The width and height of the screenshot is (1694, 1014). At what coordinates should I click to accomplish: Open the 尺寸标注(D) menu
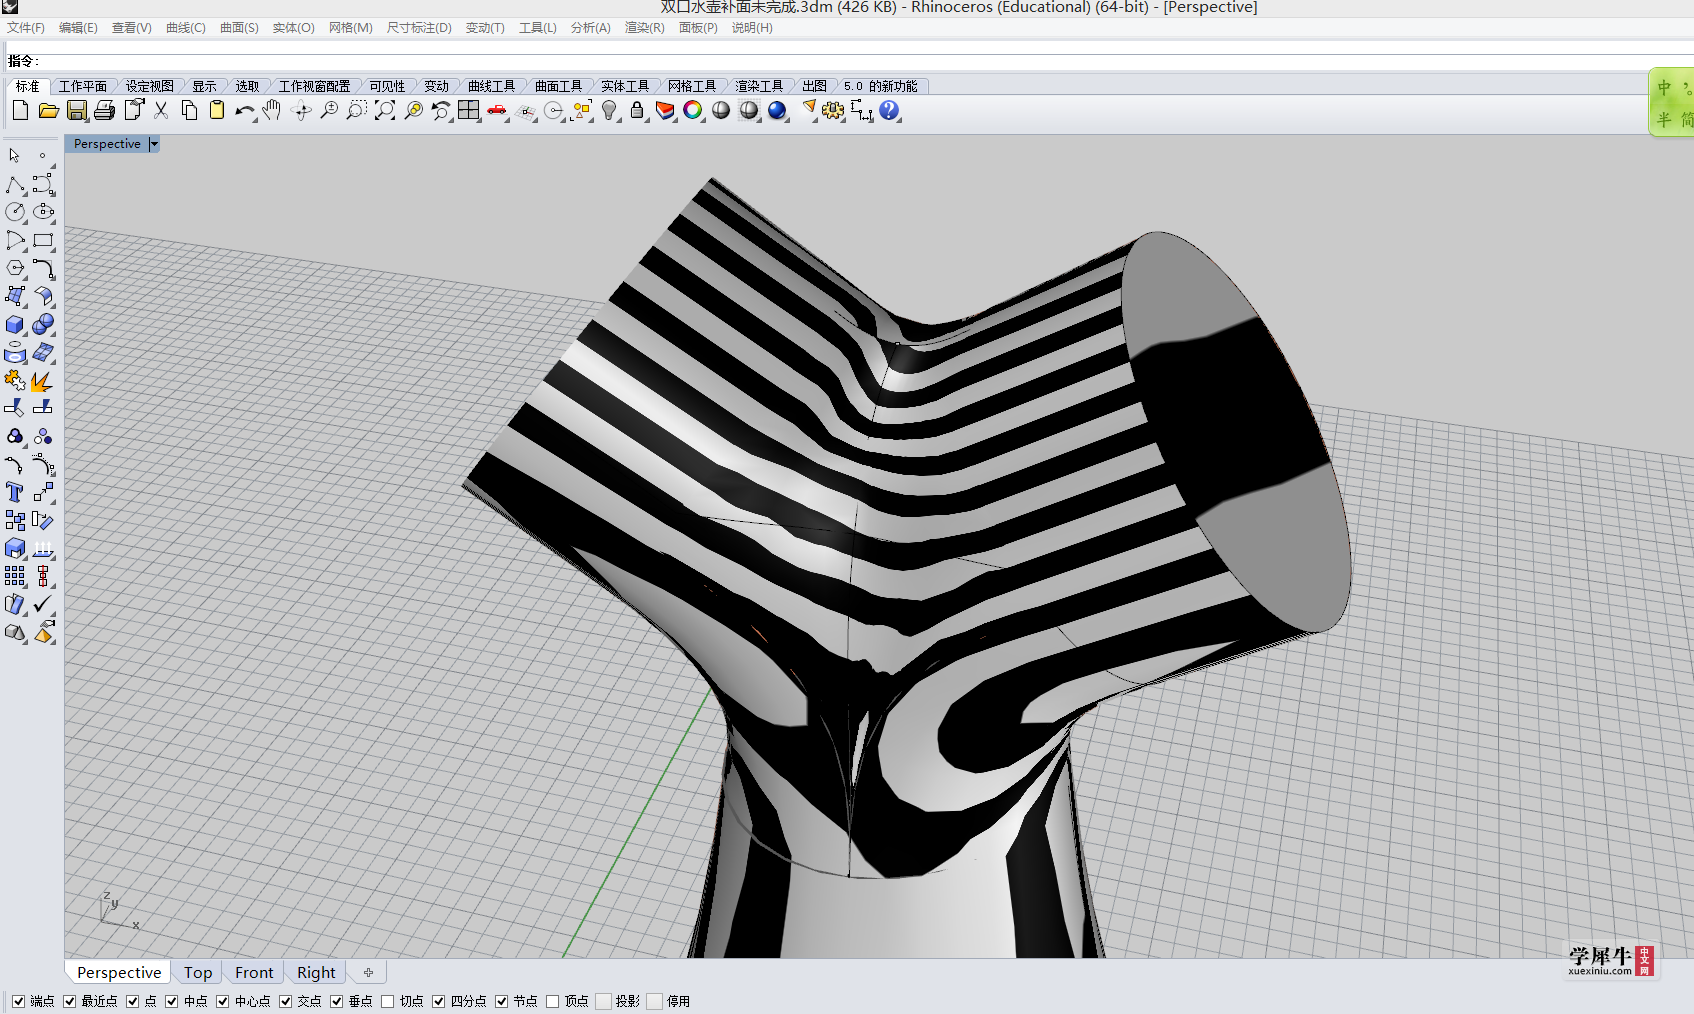tap(419, 28)
